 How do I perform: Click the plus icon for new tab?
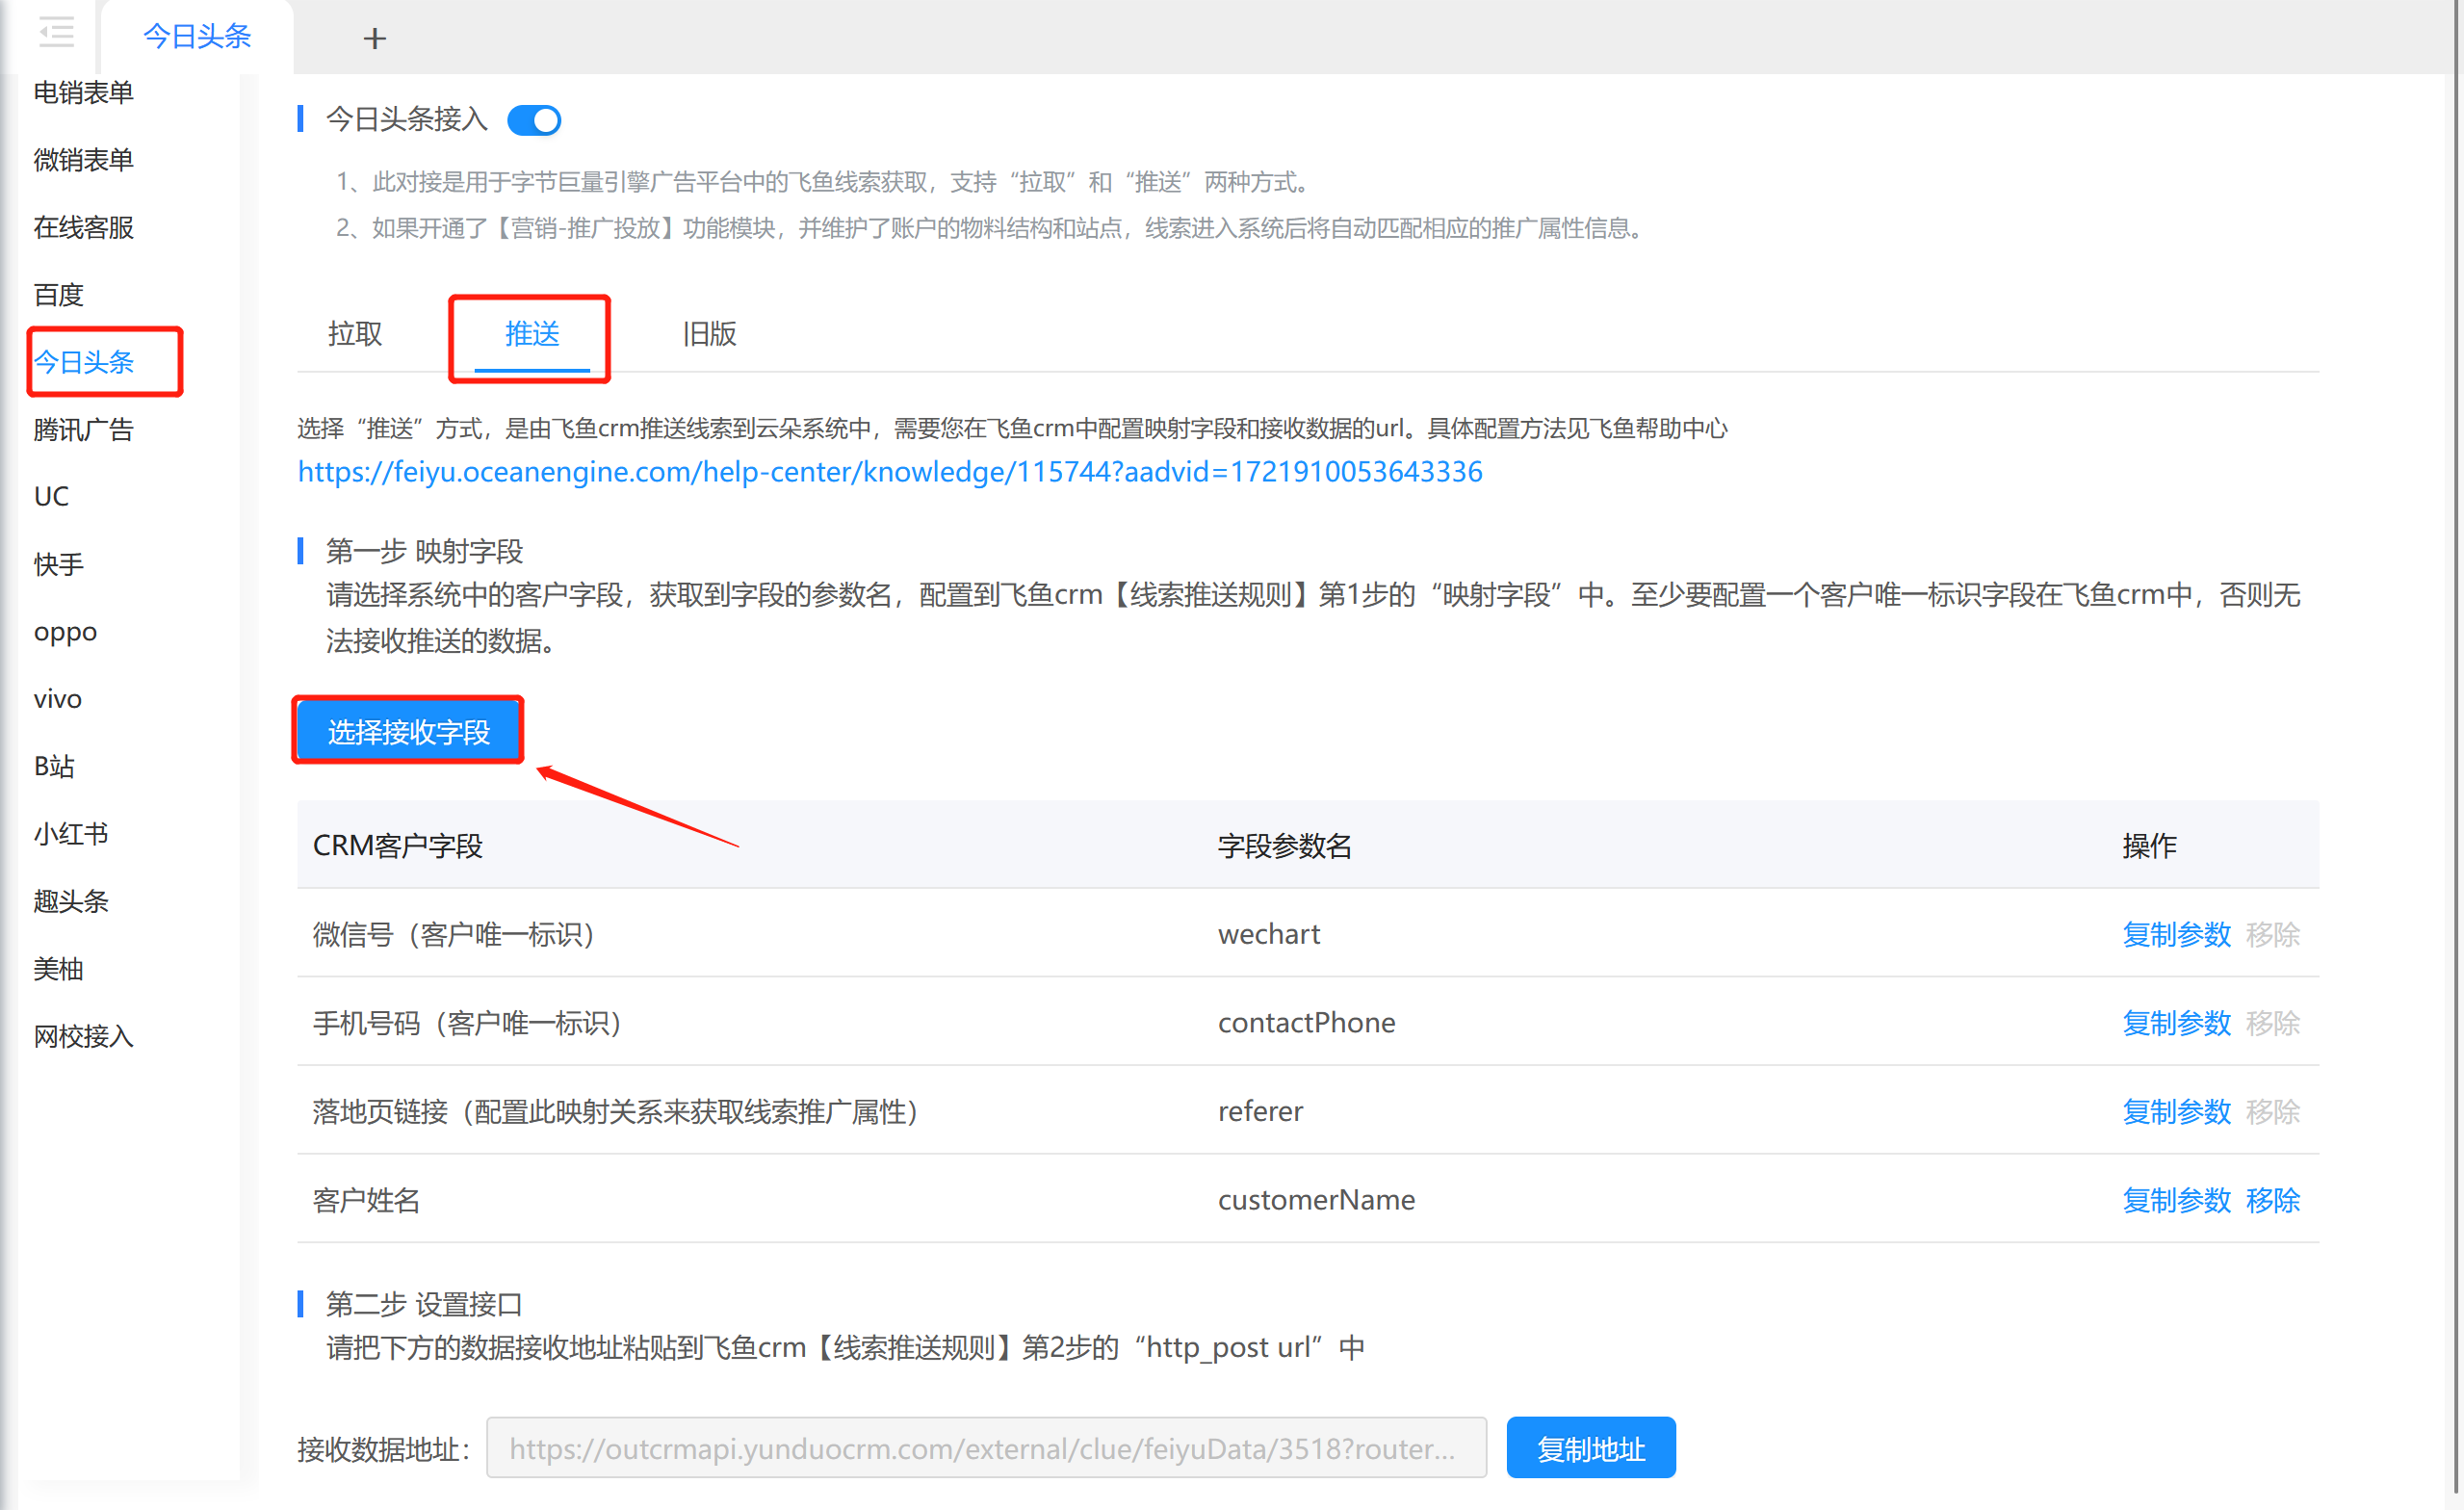(374, 38)
